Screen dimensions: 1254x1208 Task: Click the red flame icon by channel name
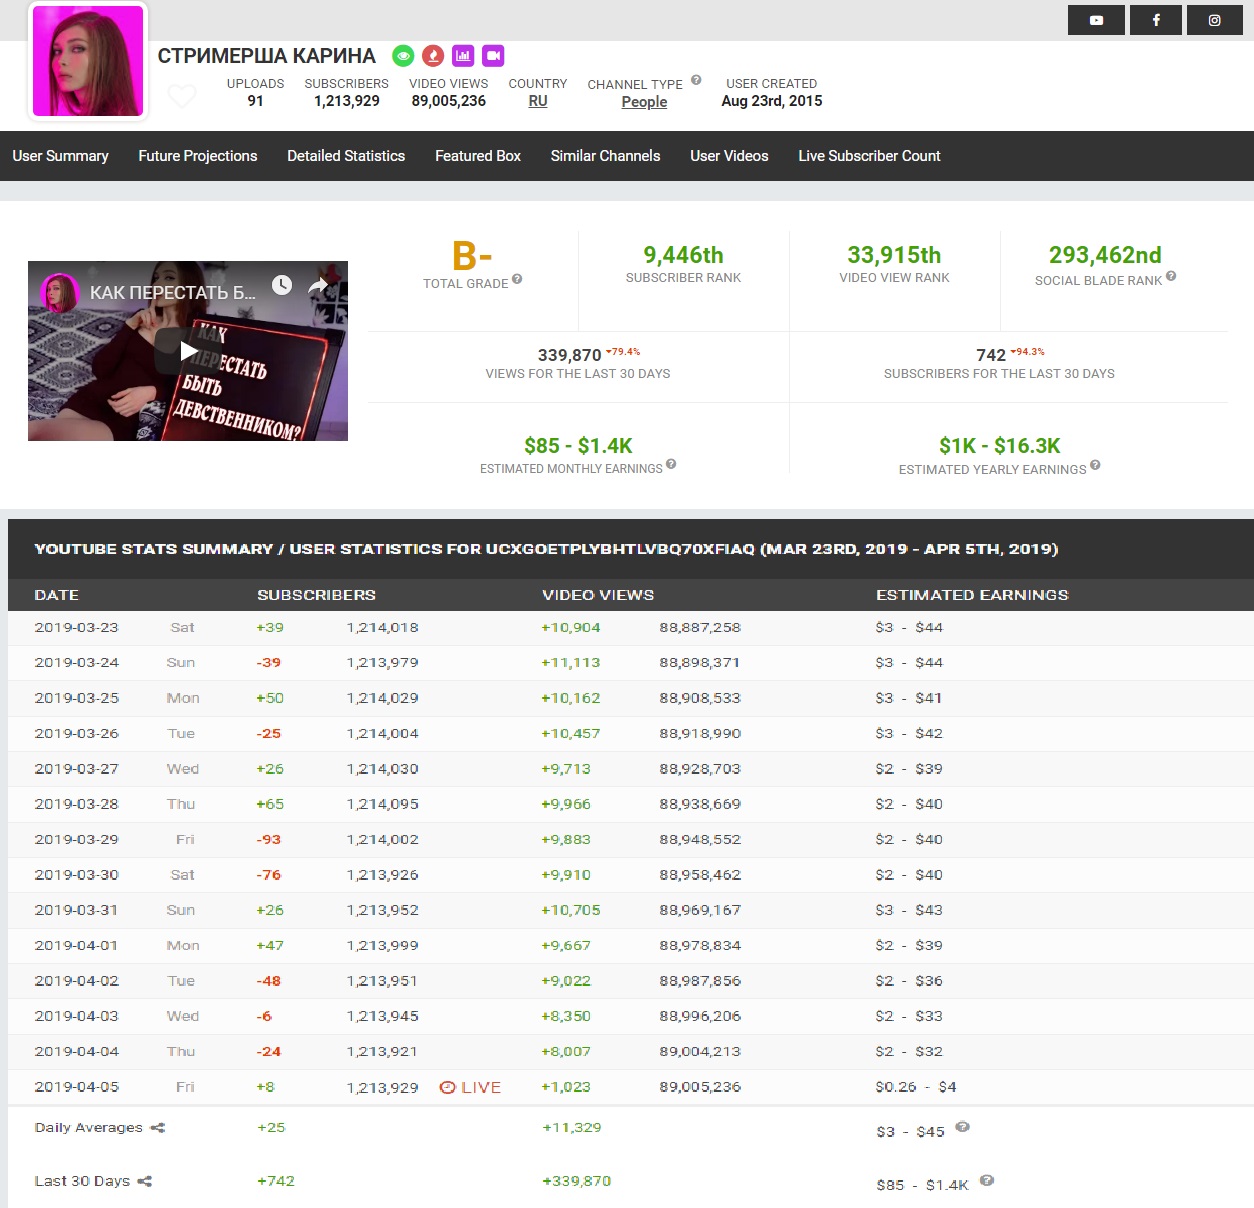pos(433,56)
